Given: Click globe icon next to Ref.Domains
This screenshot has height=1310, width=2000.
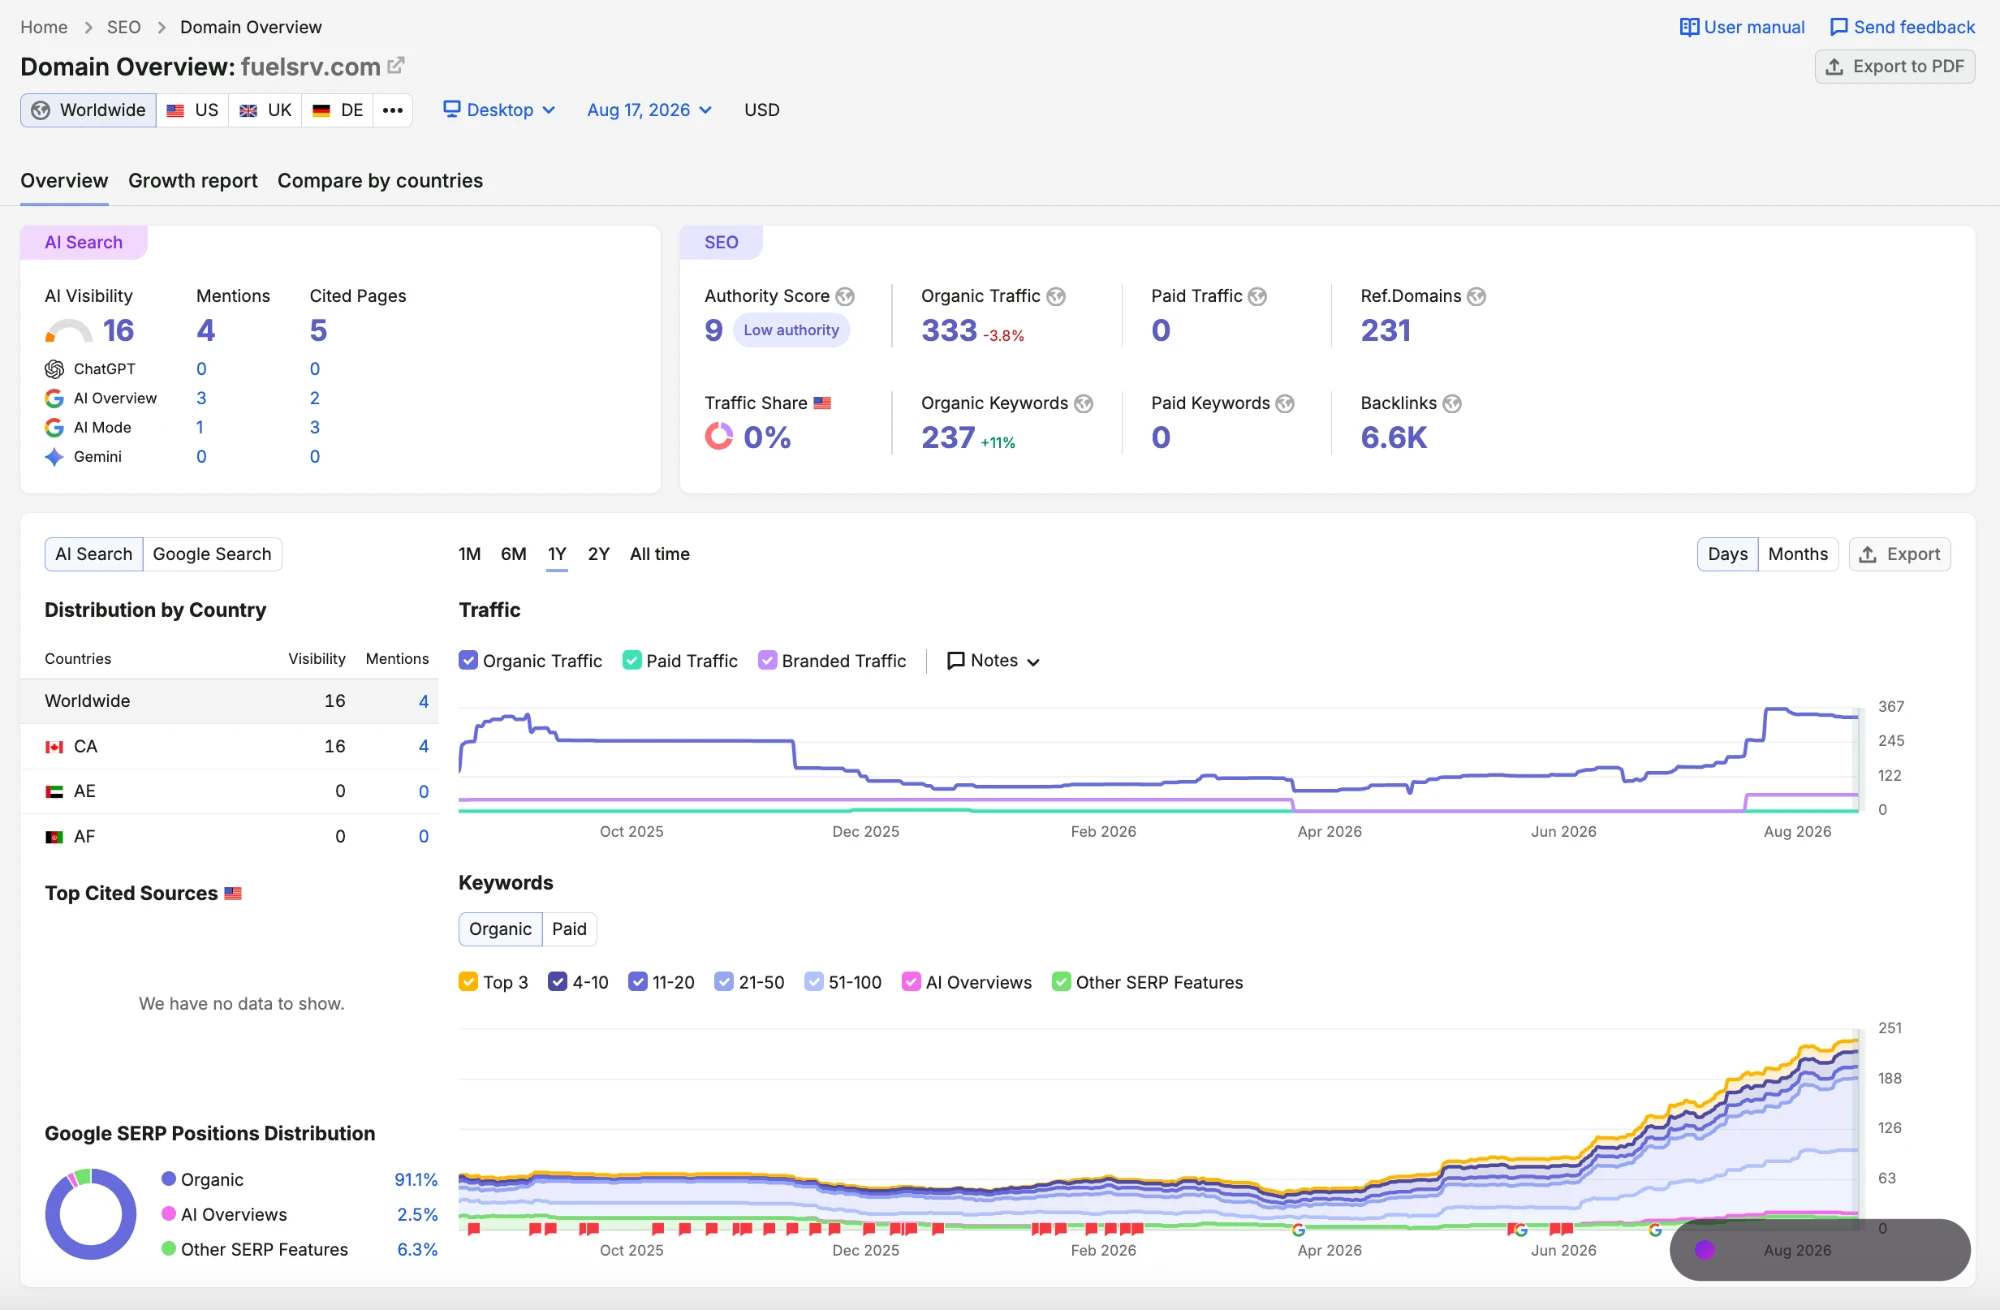Looking at the screenshot, I should click(x=1477, y=296).
